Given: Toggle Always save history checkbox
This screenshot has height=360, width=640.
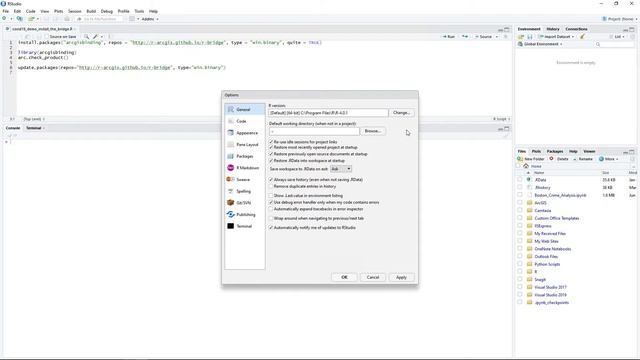Looking at the screenshot, I should [271, 180].
